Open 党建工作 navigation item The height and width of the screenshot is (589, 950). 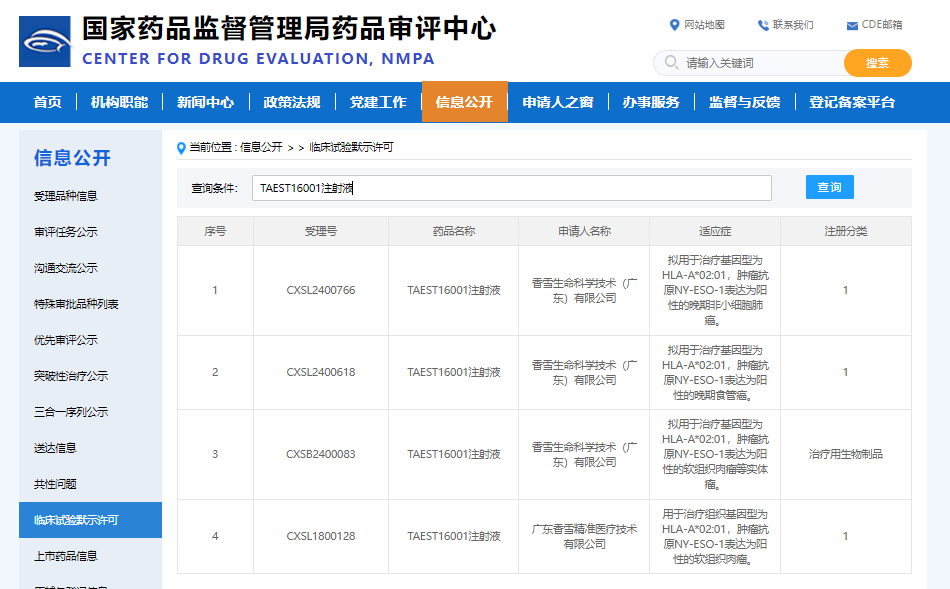pyautogui.click(x=378, y=102)
